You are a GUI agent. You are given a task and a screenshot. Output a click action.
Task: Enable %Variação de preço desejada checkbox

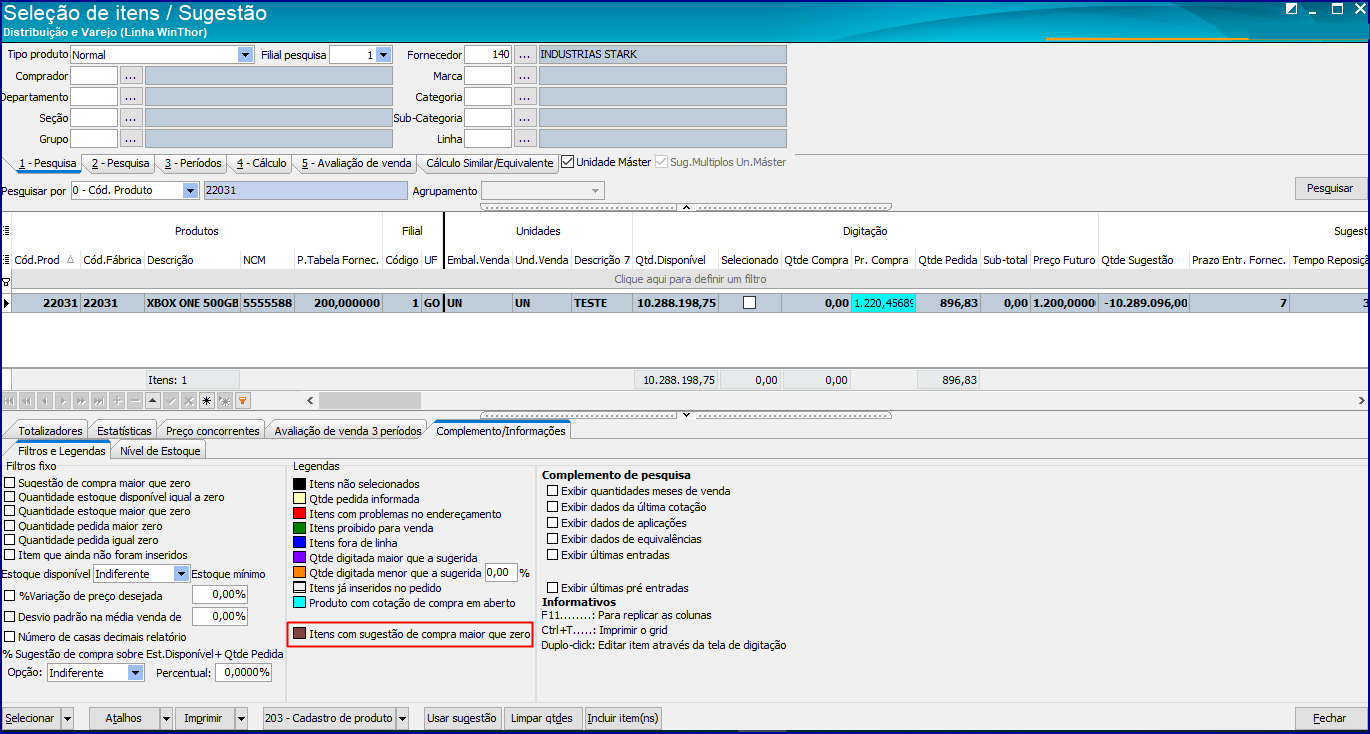10,595
